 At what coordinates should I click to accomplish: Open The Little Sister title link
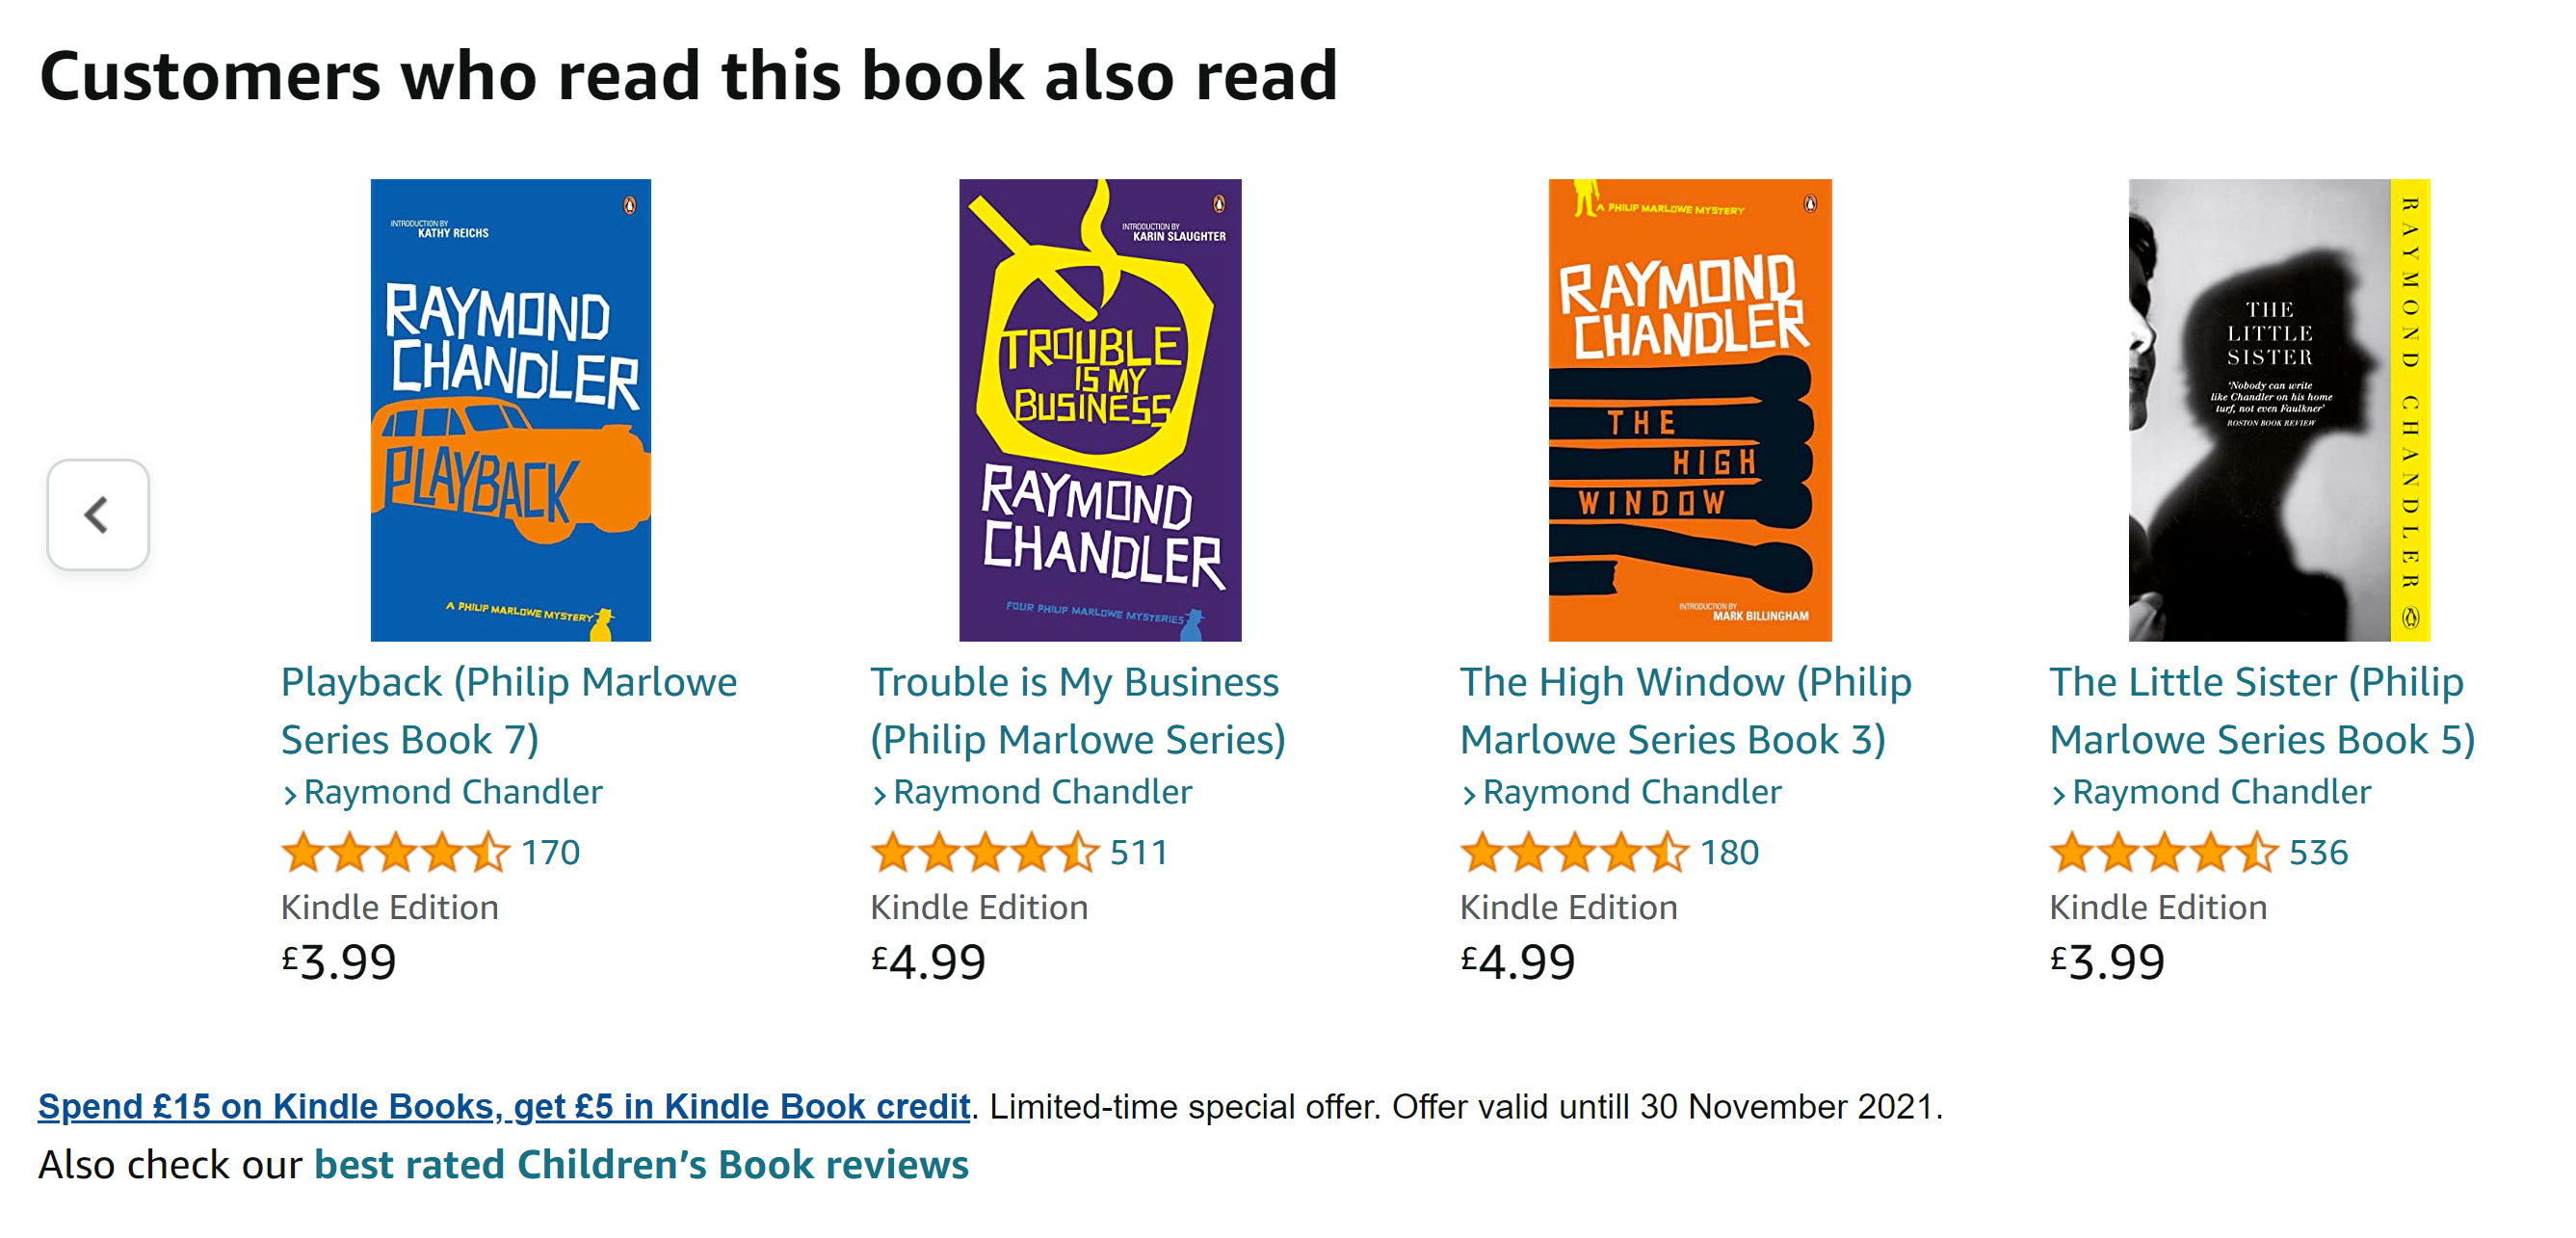(2261, 710)
